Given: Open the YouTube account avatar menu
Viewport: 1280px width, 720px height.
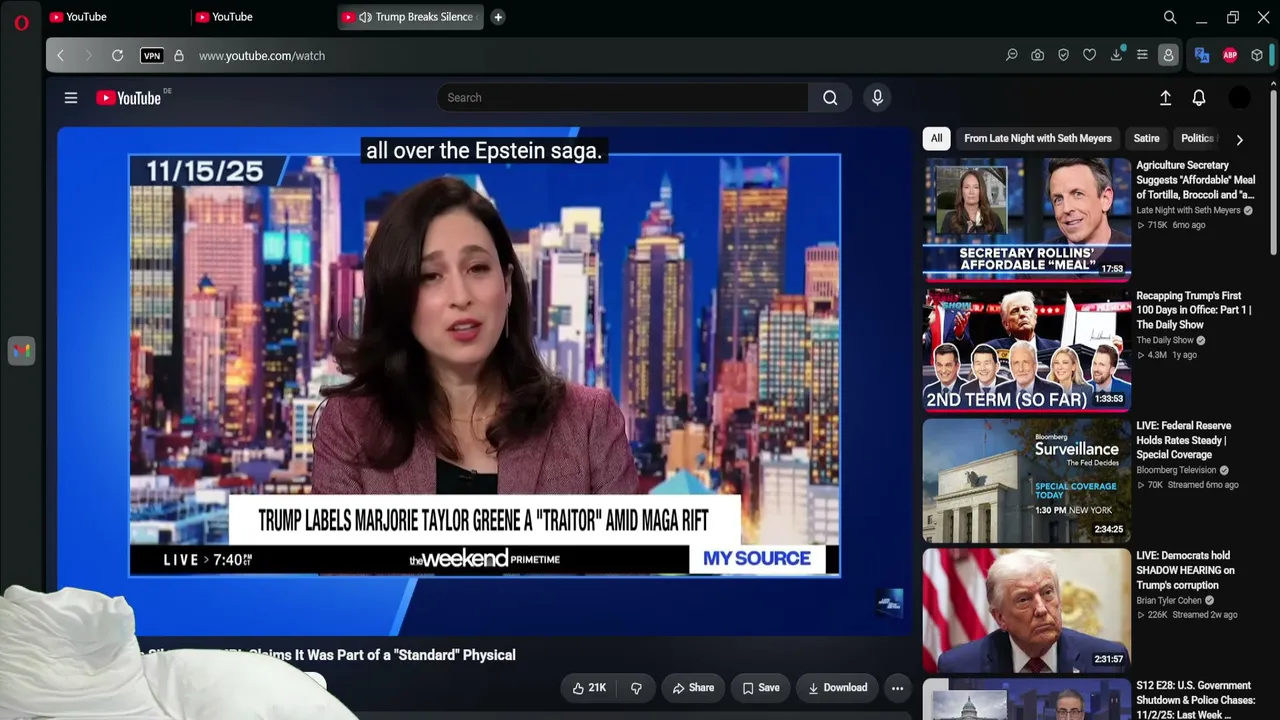Looking at the screenshot, I should [1239, 98].
